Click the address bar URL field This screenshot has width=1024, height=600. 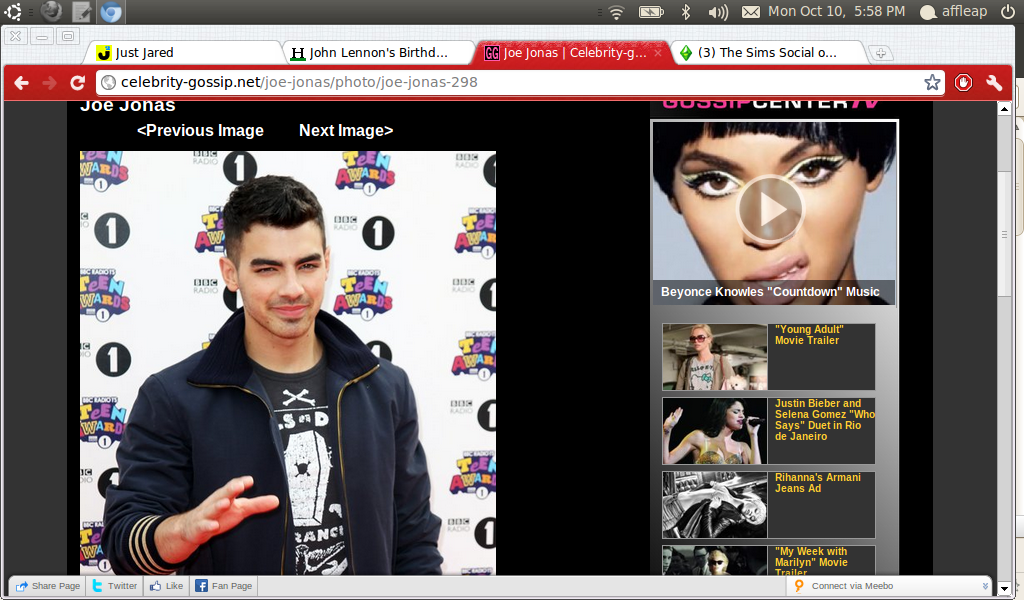click(520, 82)
